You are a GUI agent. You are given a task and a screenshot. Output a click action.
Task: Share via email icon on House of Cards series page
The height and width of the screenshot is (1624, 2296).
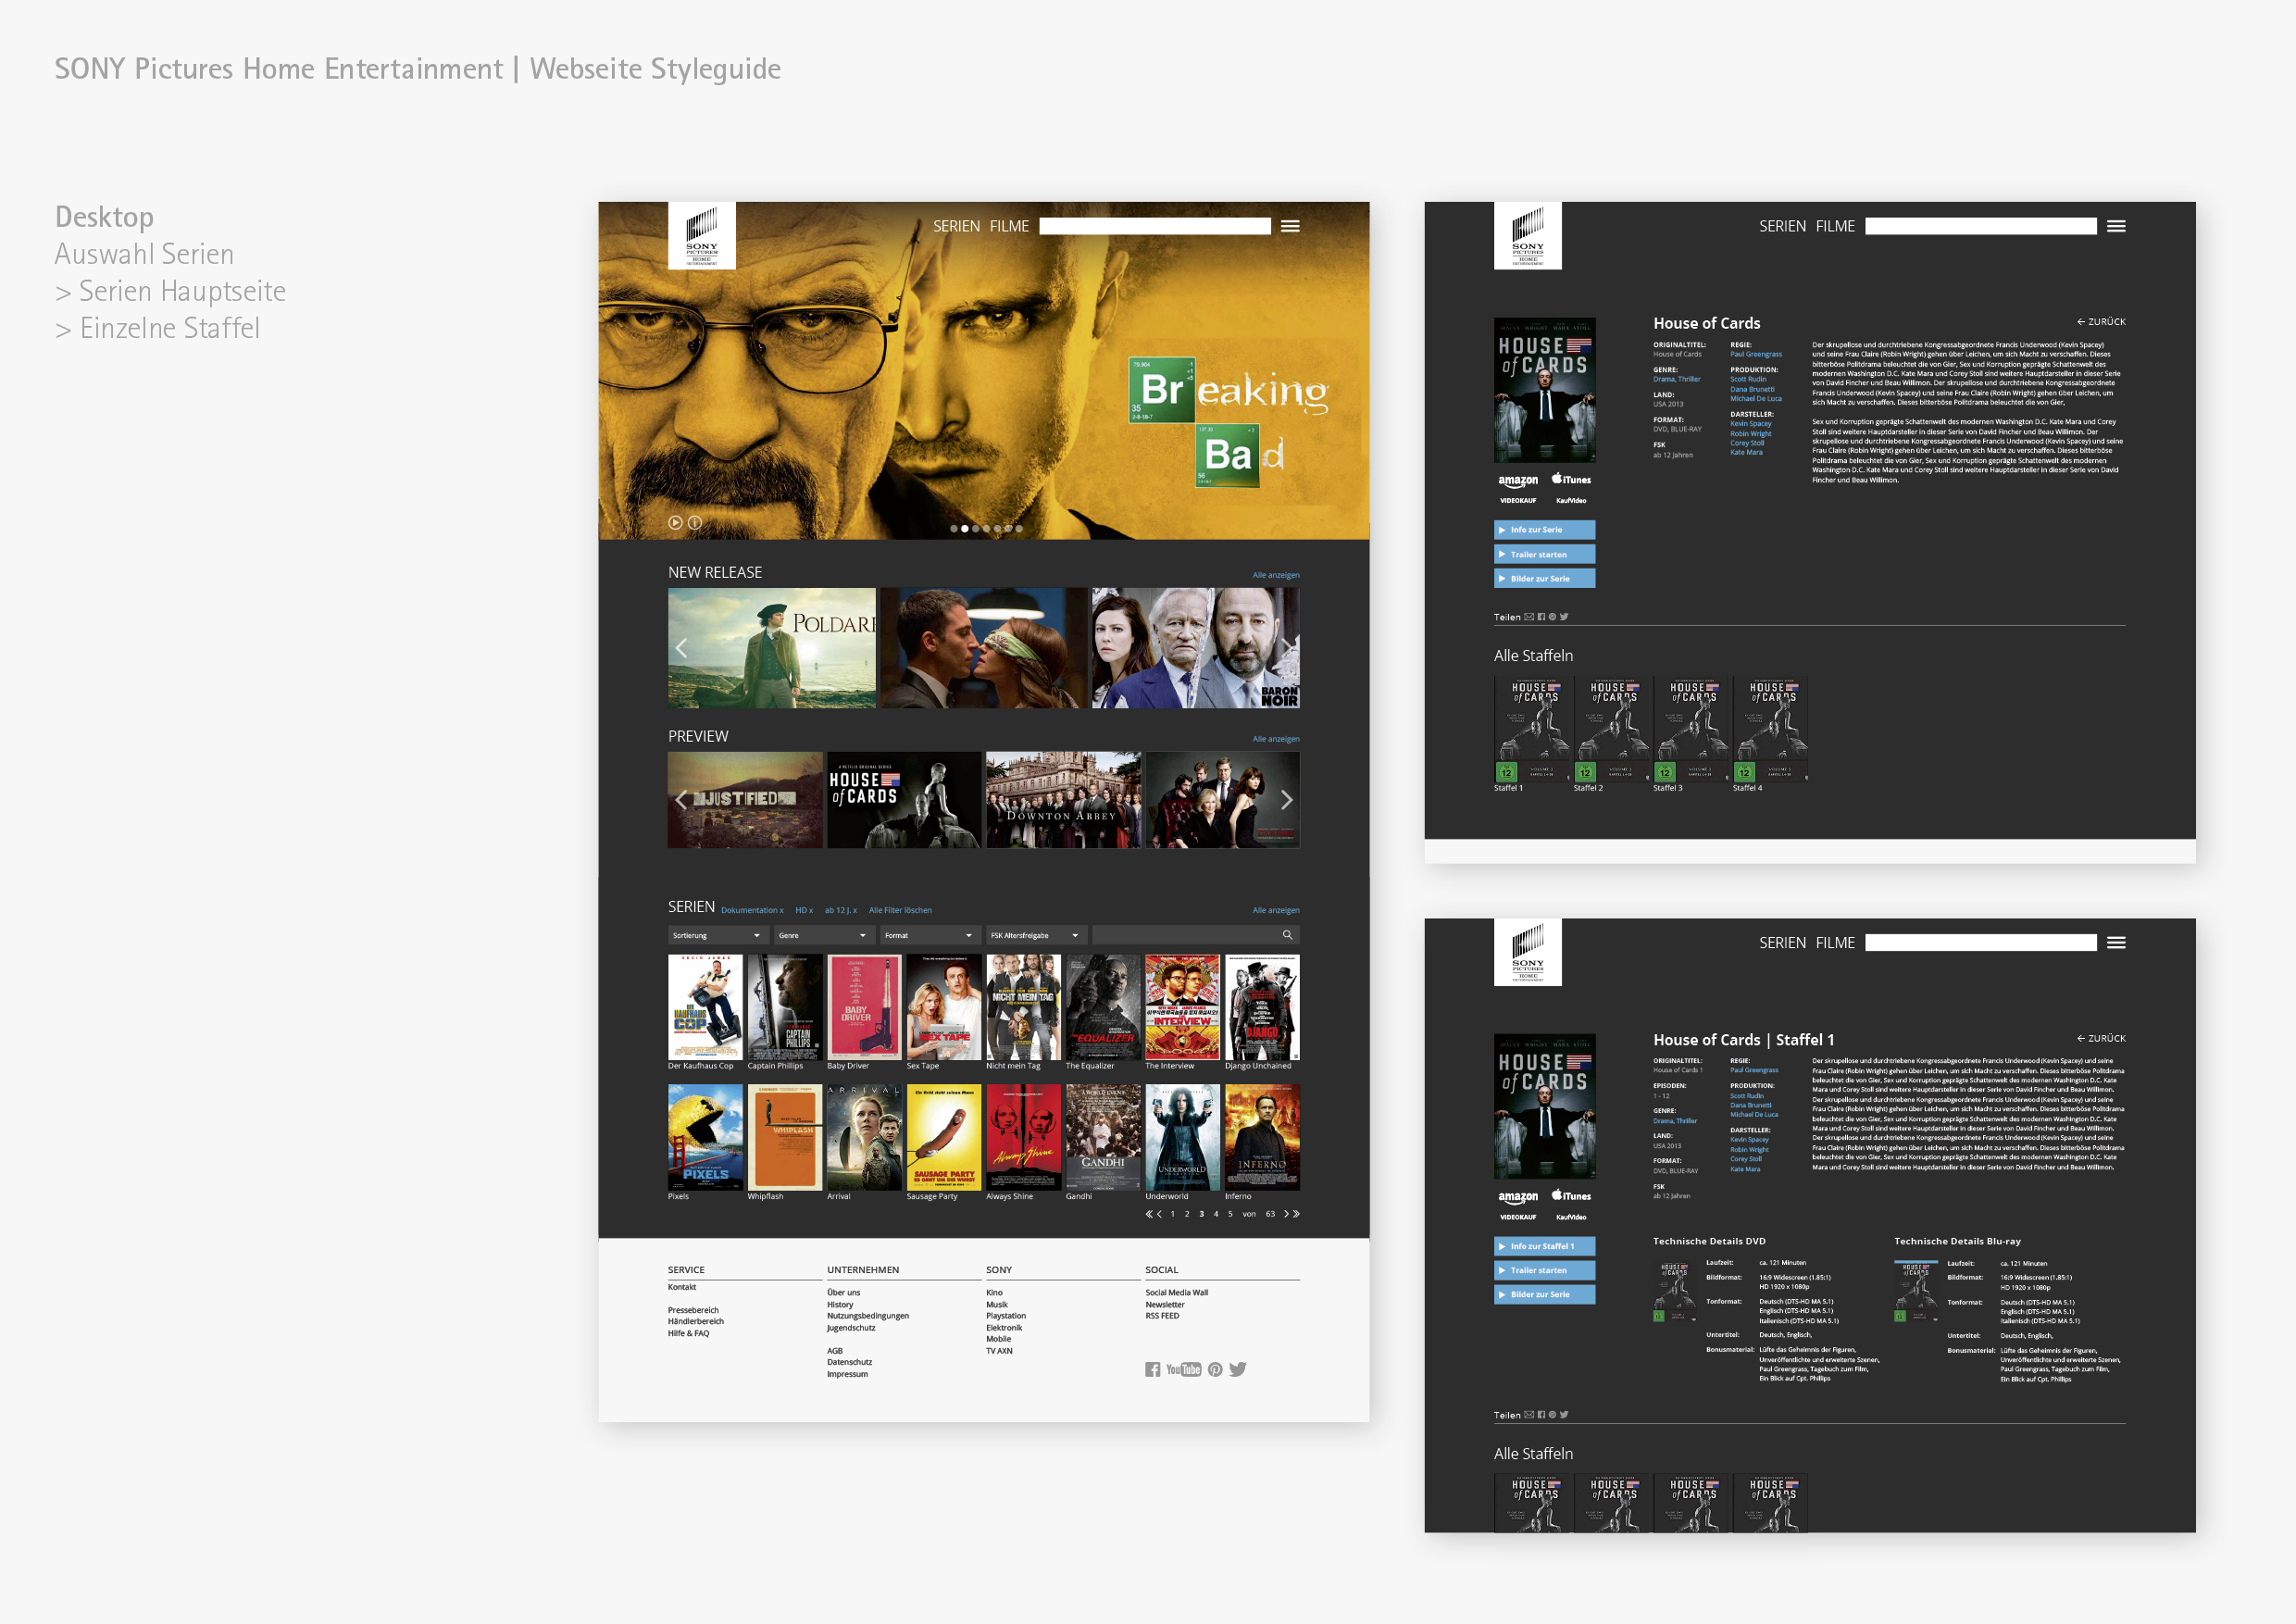[1529, 617]
